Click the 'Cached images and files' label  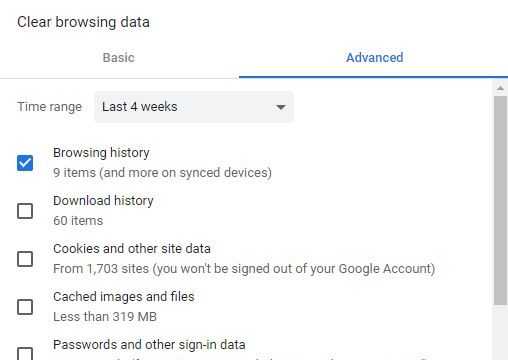click(124, 297)
